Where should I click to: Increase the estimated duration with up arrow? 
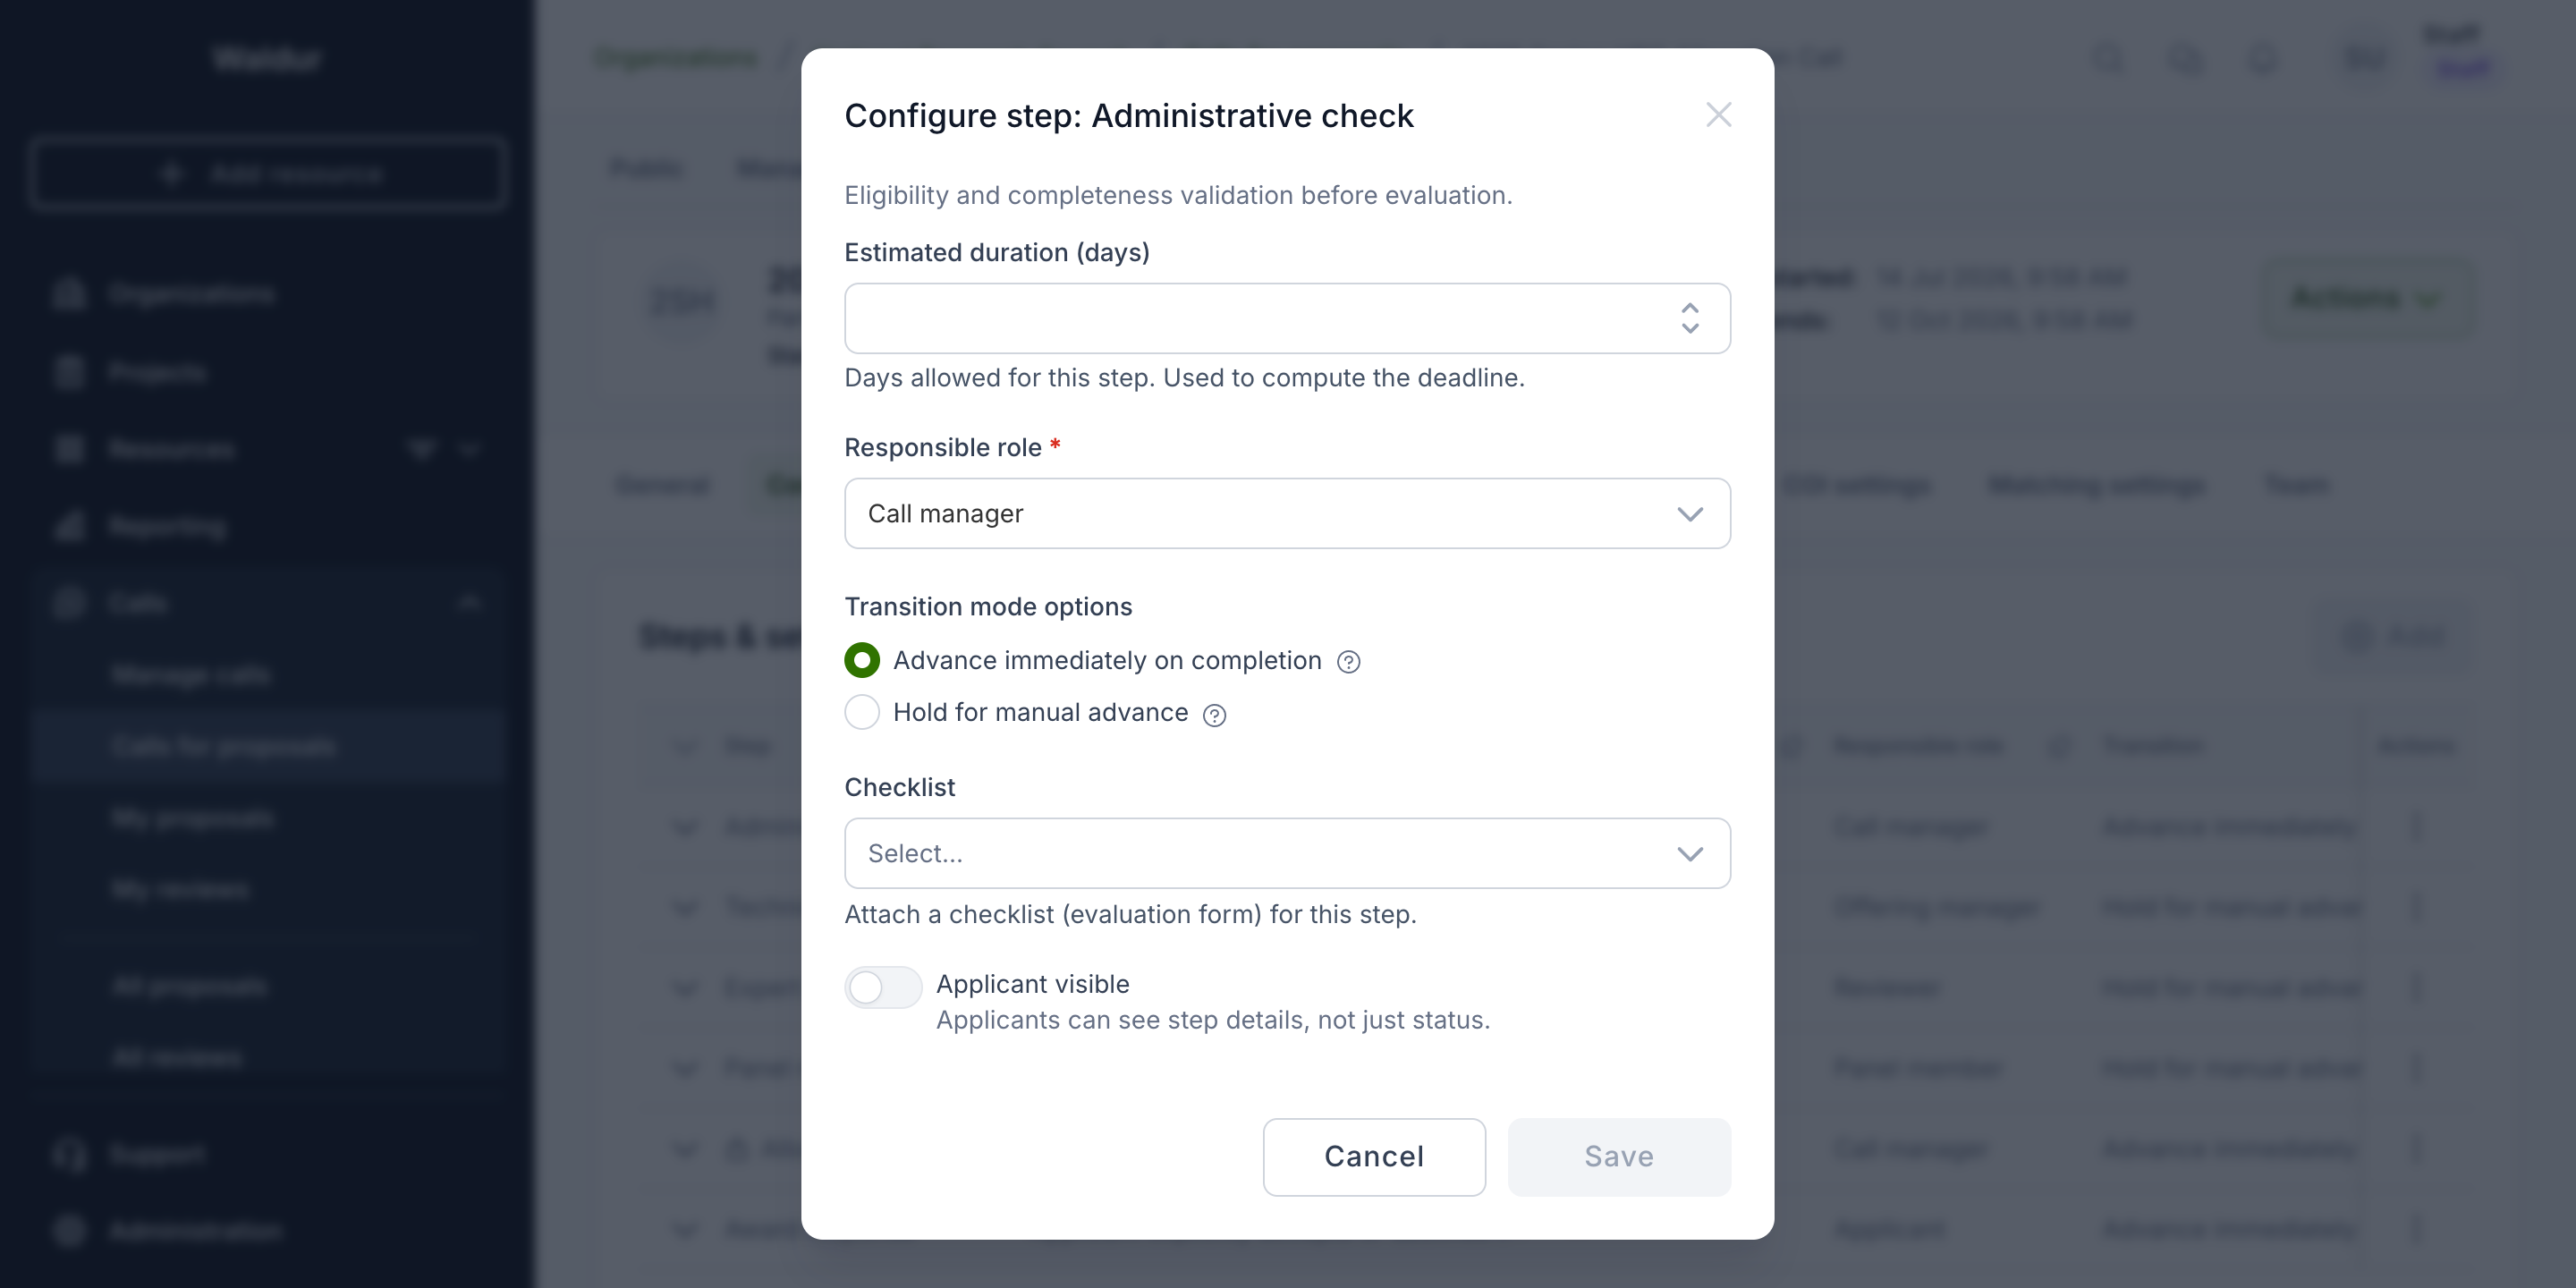1690,308
